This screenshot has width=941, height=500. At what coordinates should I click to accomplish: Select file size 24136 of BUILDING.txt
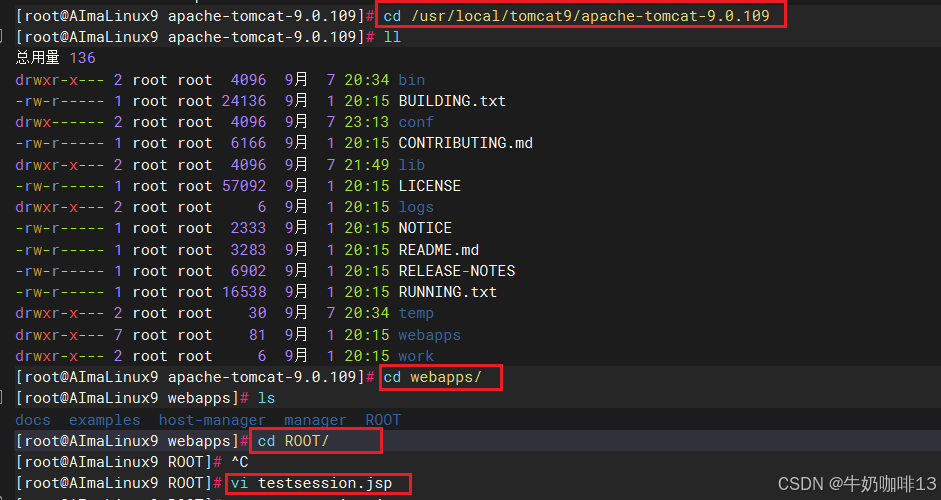[244, 101]
